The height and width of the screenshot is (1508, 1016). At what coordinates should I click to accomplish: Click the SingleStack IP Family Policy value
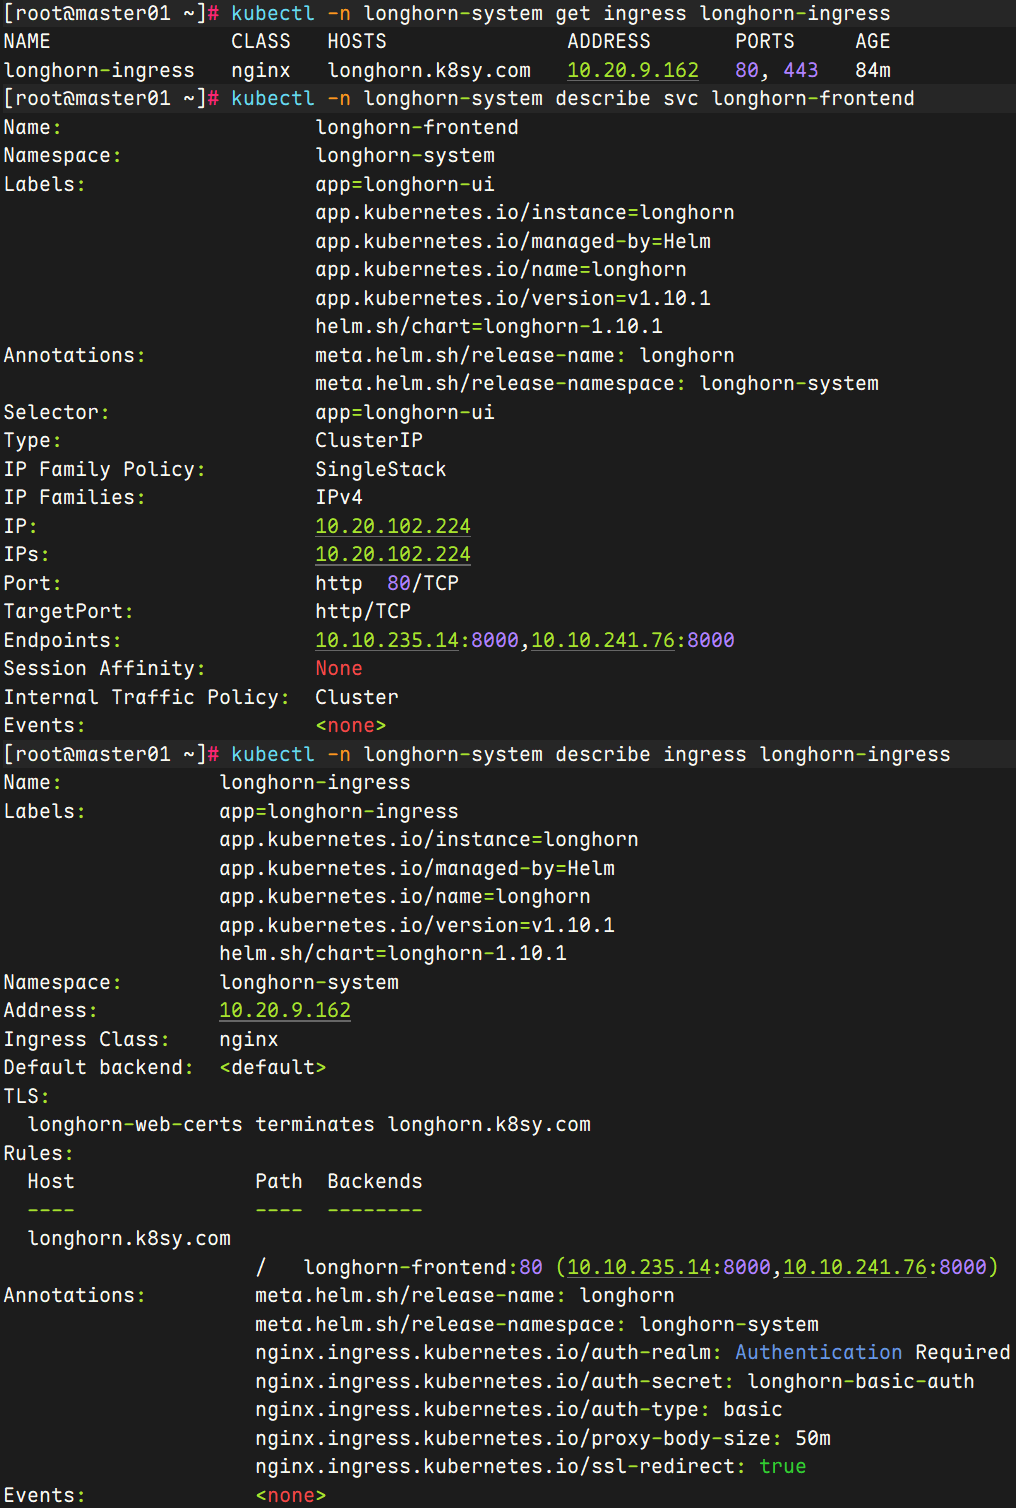[x=380, y=469]
